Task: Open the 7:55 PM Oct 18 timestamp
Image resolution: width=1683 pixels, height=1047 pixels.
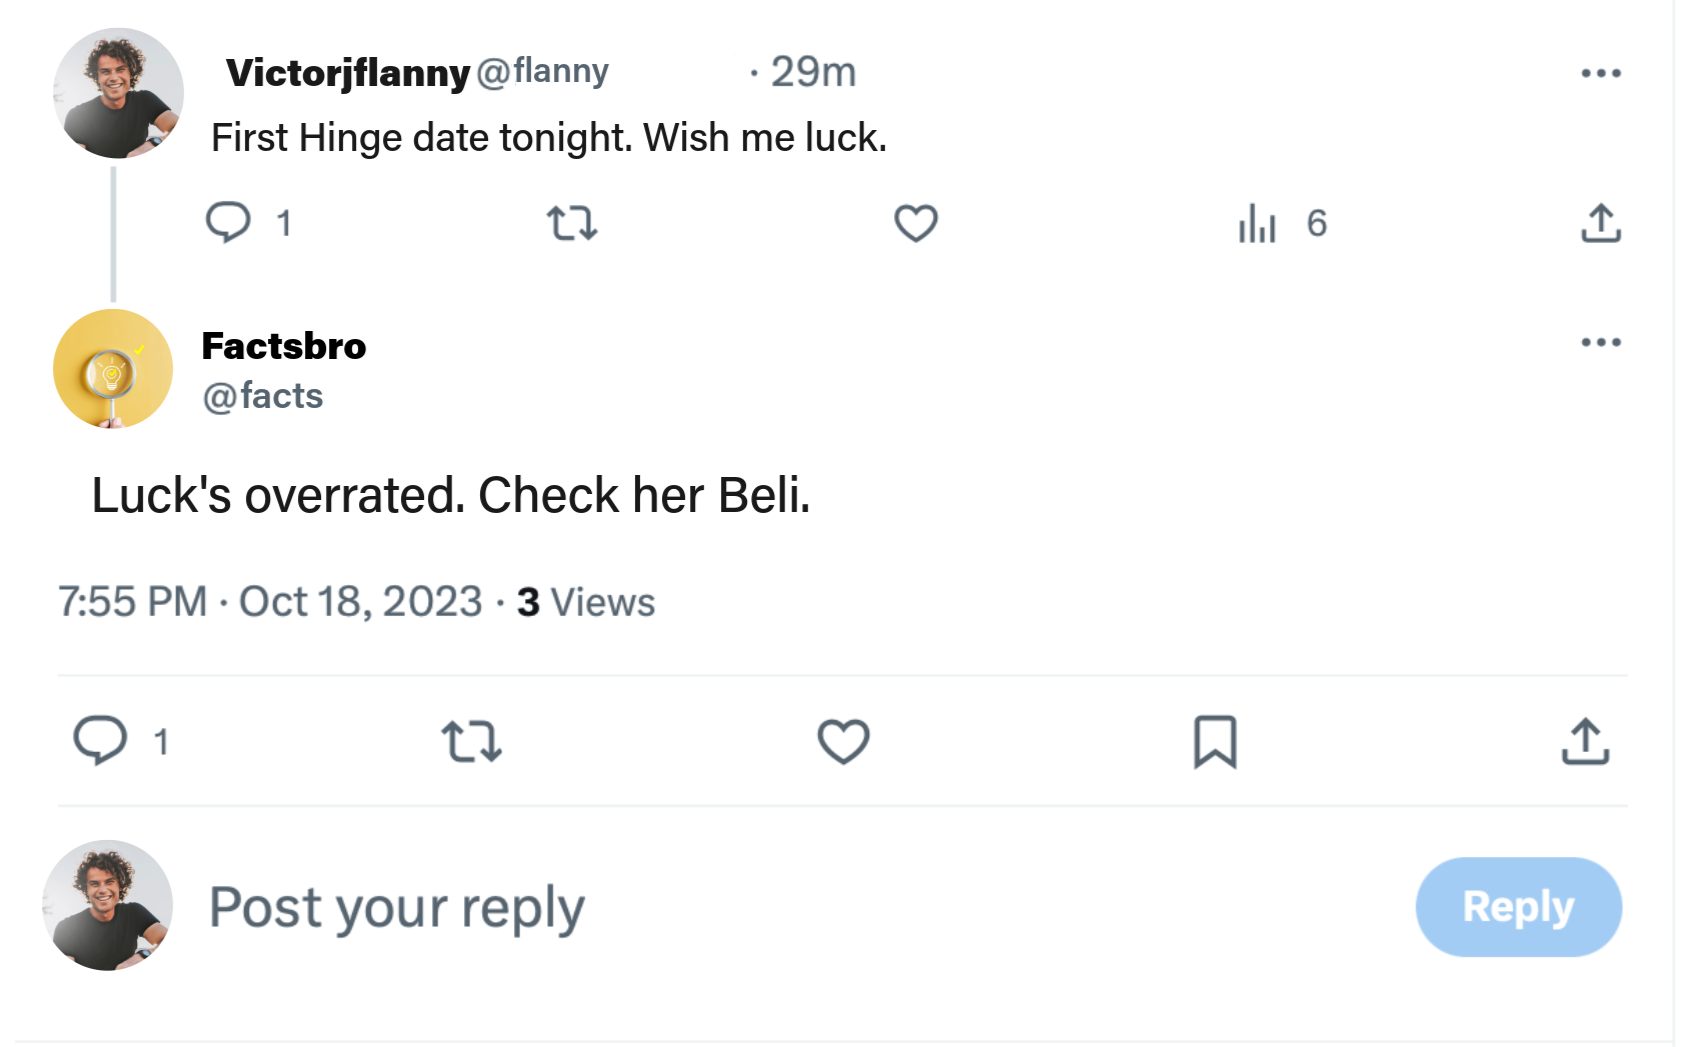Action: pyautogui.click(x=270, y=602)
